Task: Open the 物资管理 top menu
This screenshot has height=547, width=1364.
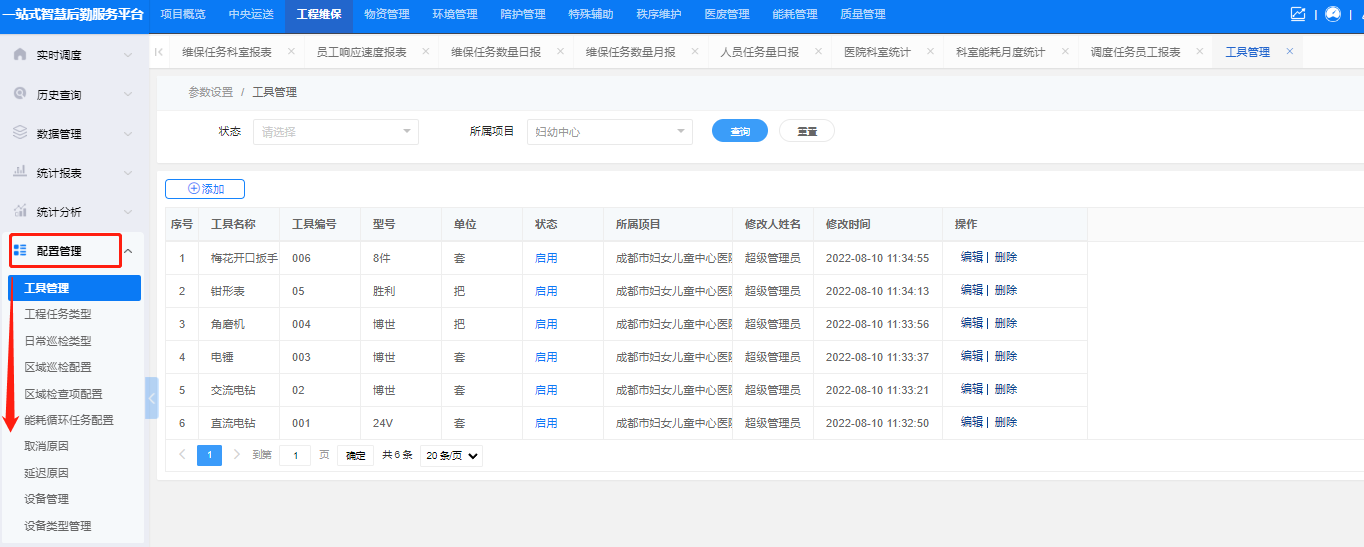Action: pyautogui.click(x=386, y=14)
